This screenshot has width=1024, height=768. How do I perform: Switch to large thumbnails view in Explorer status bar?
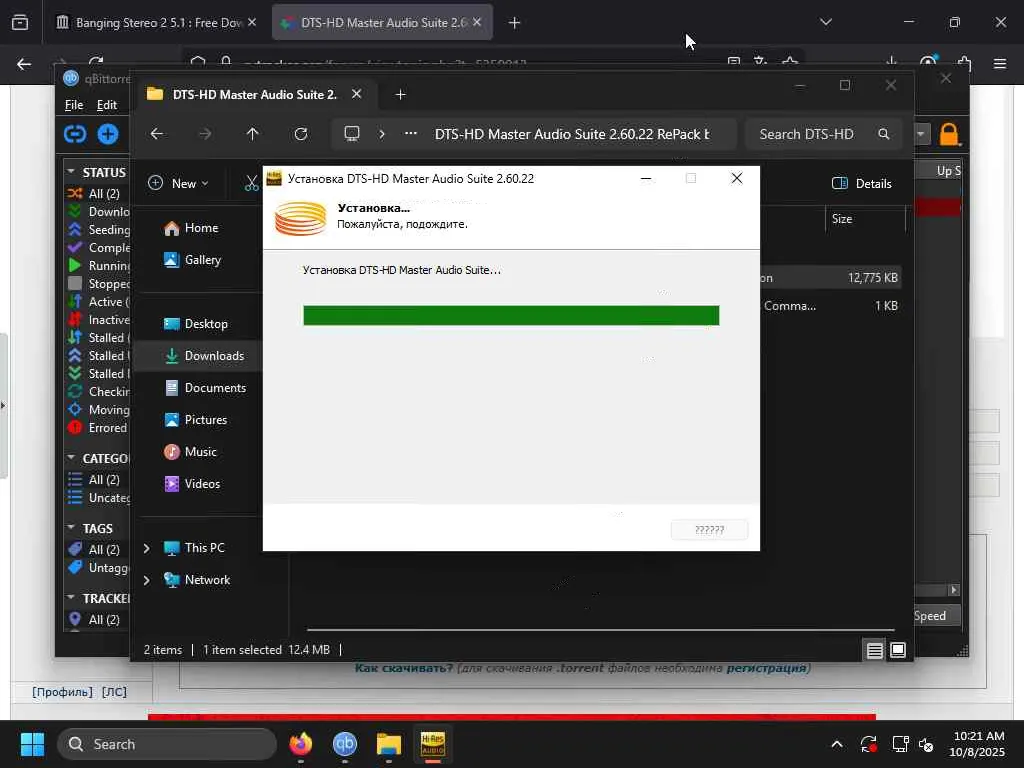tap(898, 650)
